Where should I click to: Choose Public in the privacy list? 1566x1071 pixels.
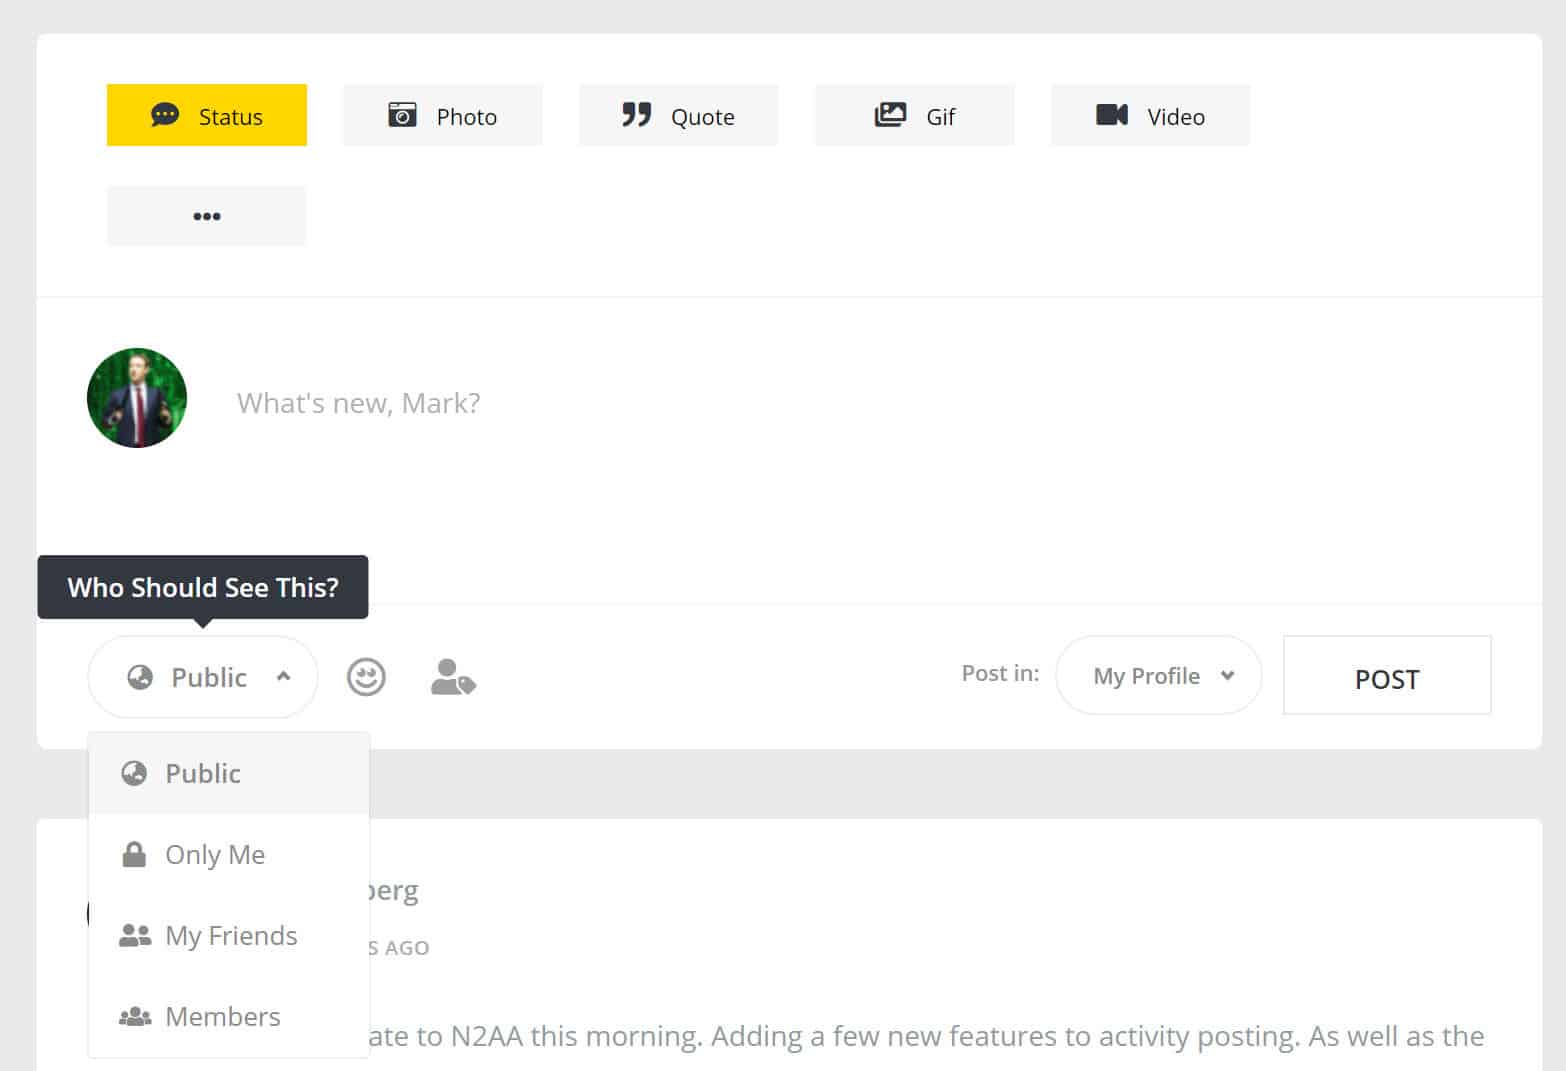(229, 773)
